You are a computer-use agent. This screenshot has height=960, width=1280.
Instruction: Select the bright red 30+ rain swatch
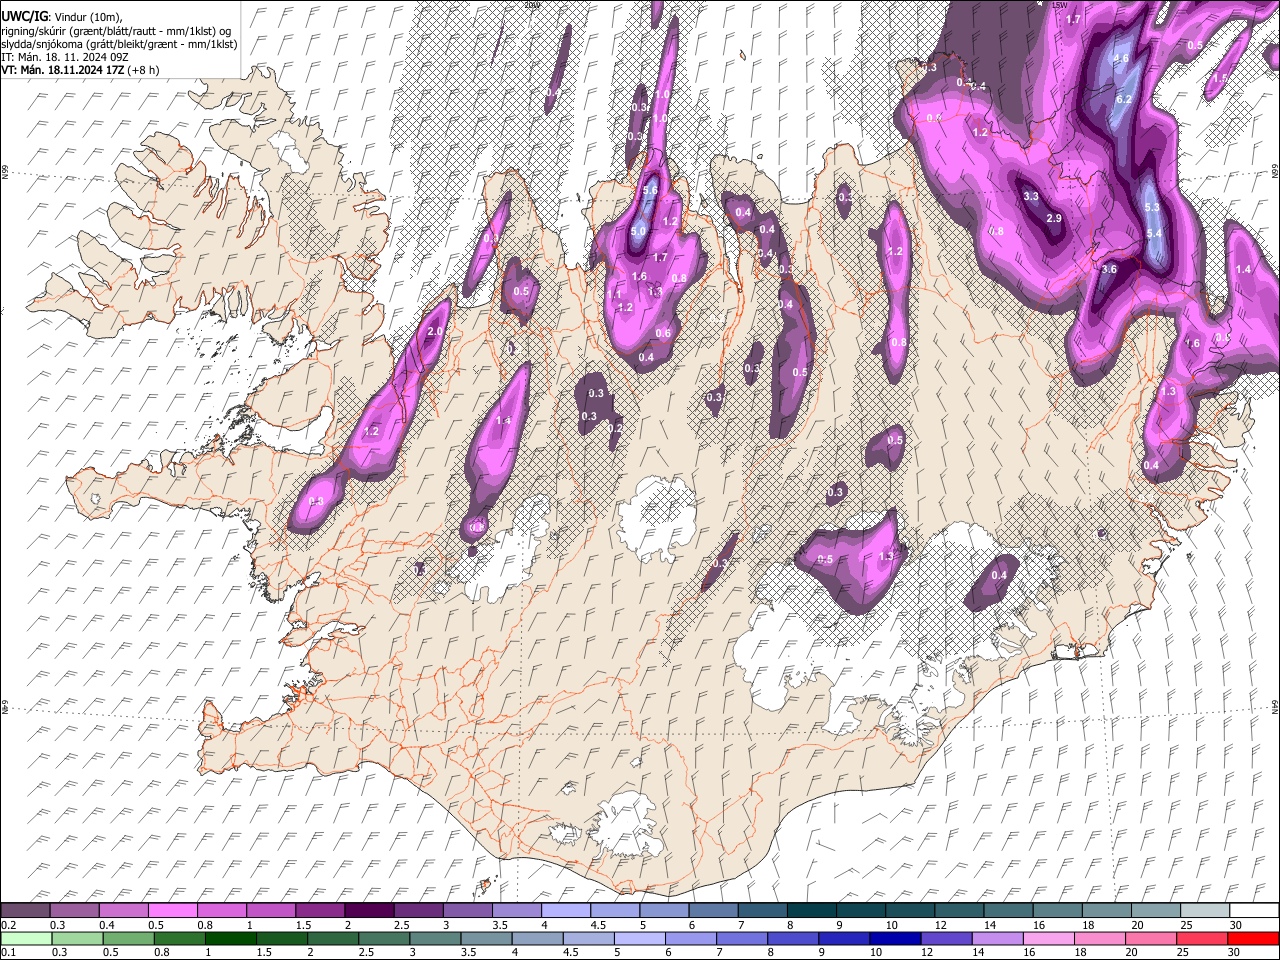pyautogui.click(x=1252, y=938)
